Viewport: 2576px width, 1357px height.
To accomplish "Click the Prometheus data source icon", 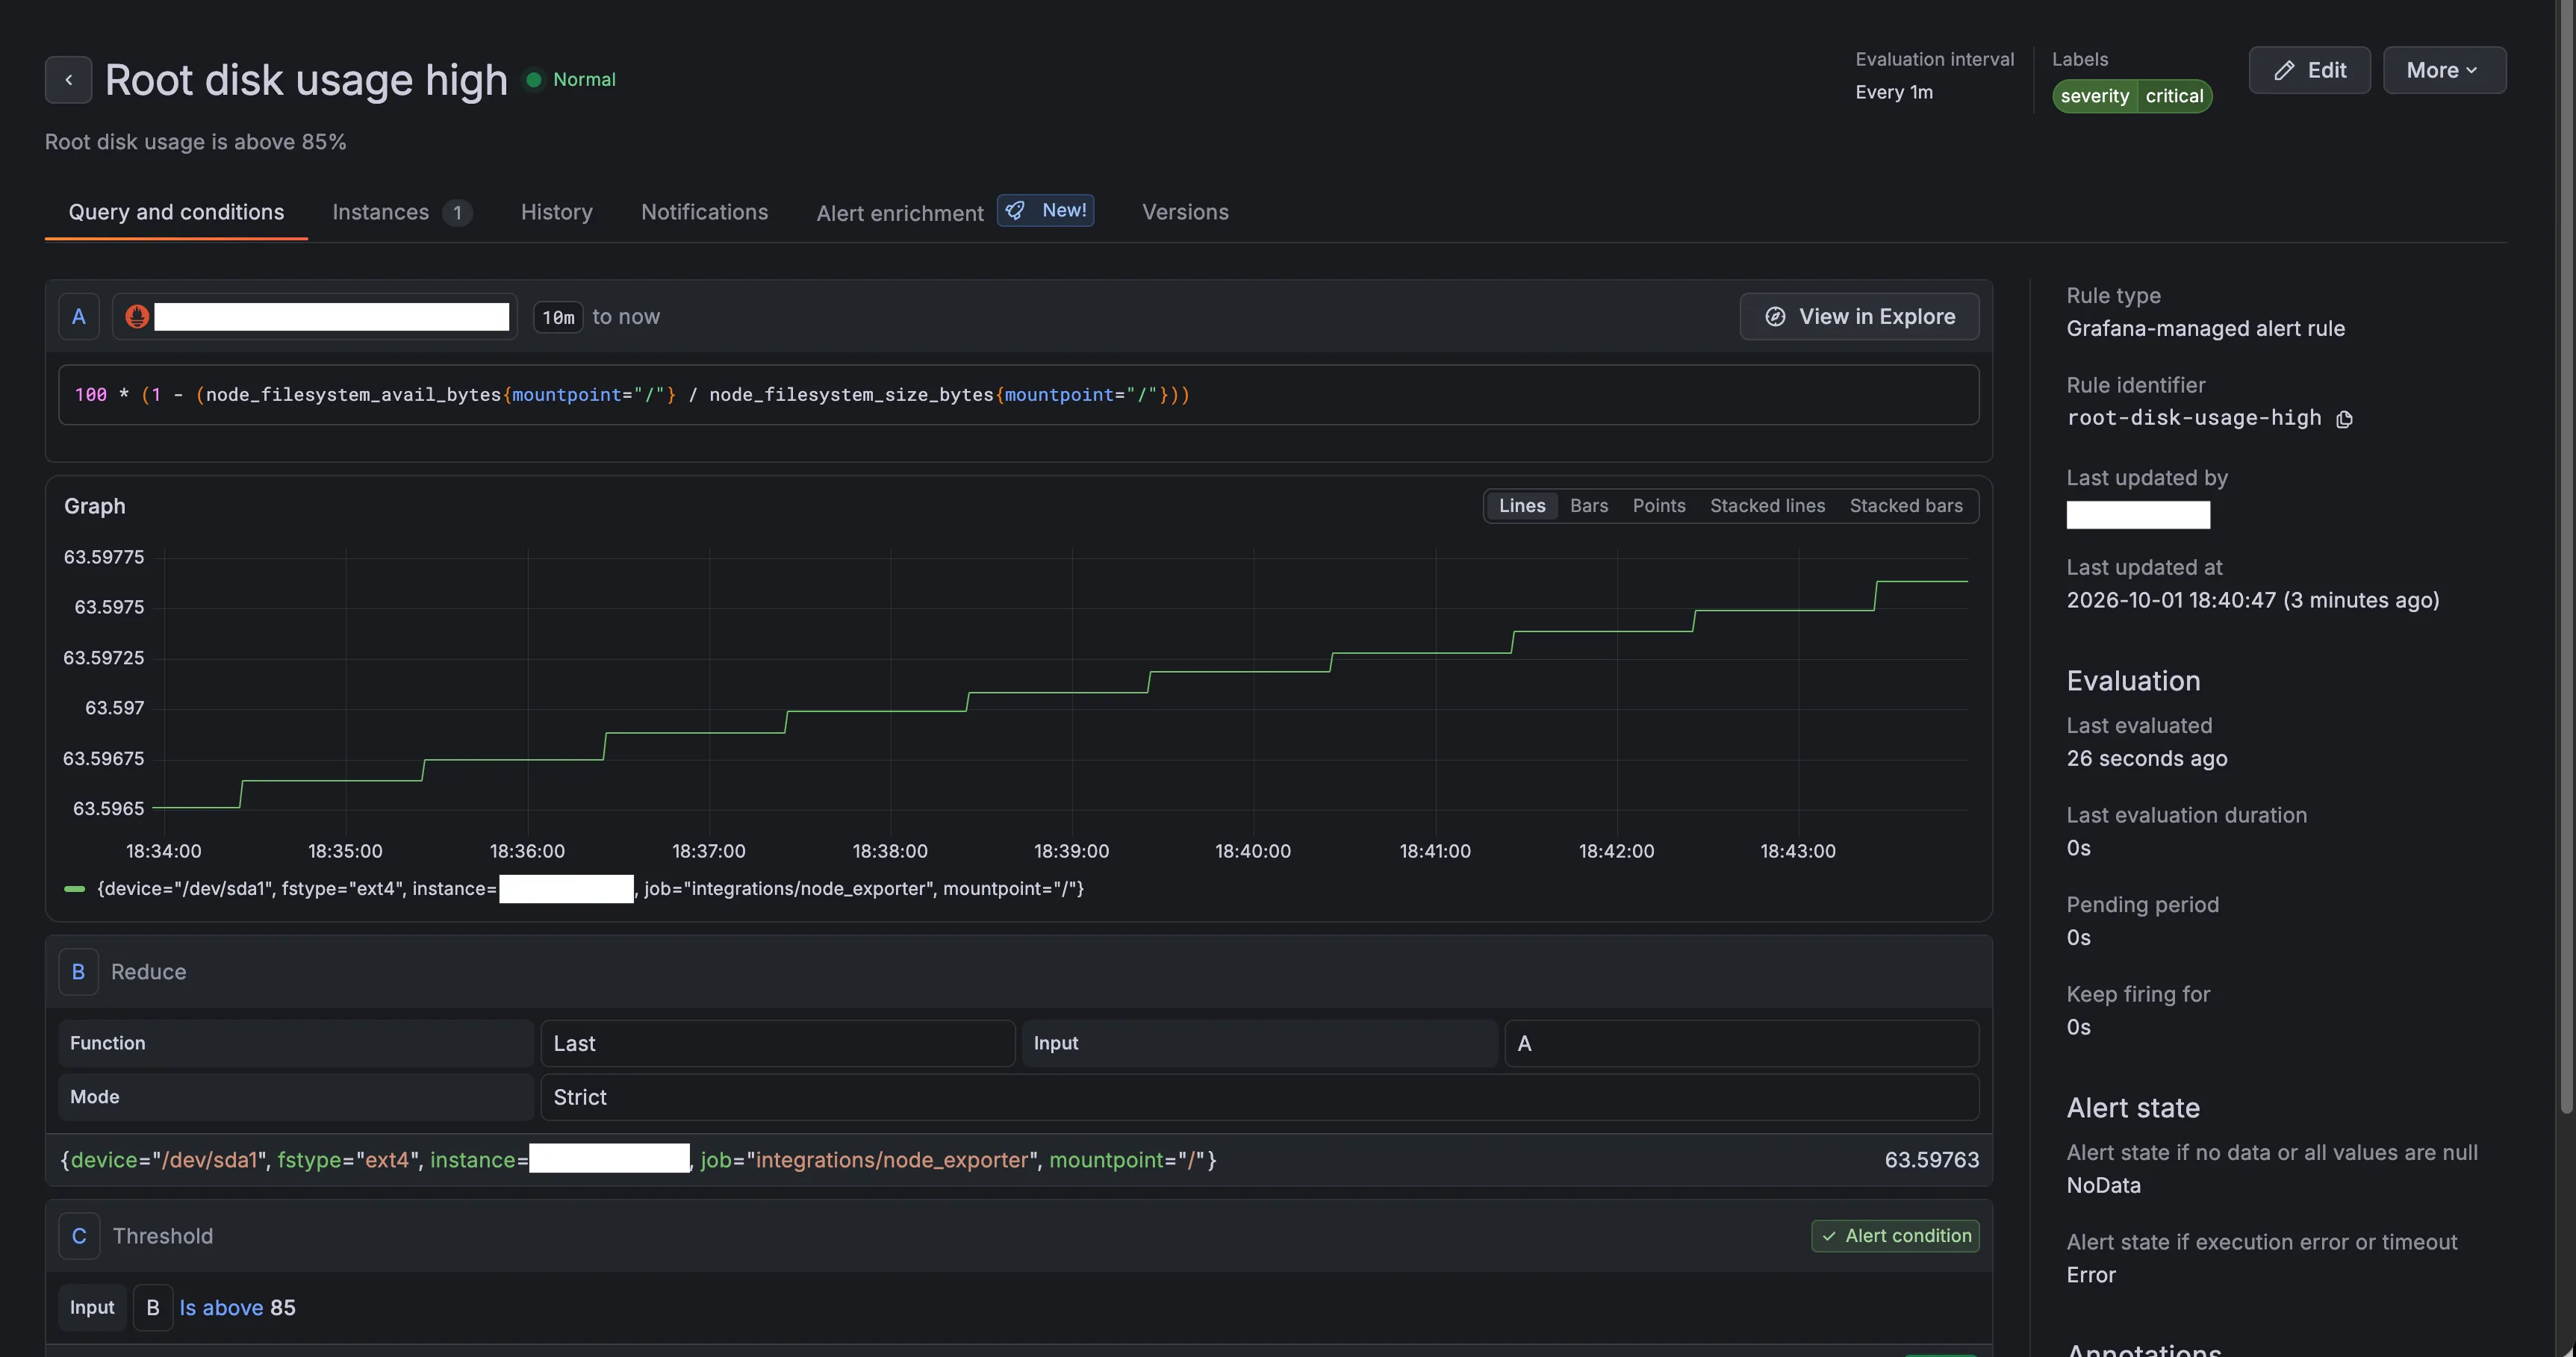I will pyautogui.click(x=137, y=317).
